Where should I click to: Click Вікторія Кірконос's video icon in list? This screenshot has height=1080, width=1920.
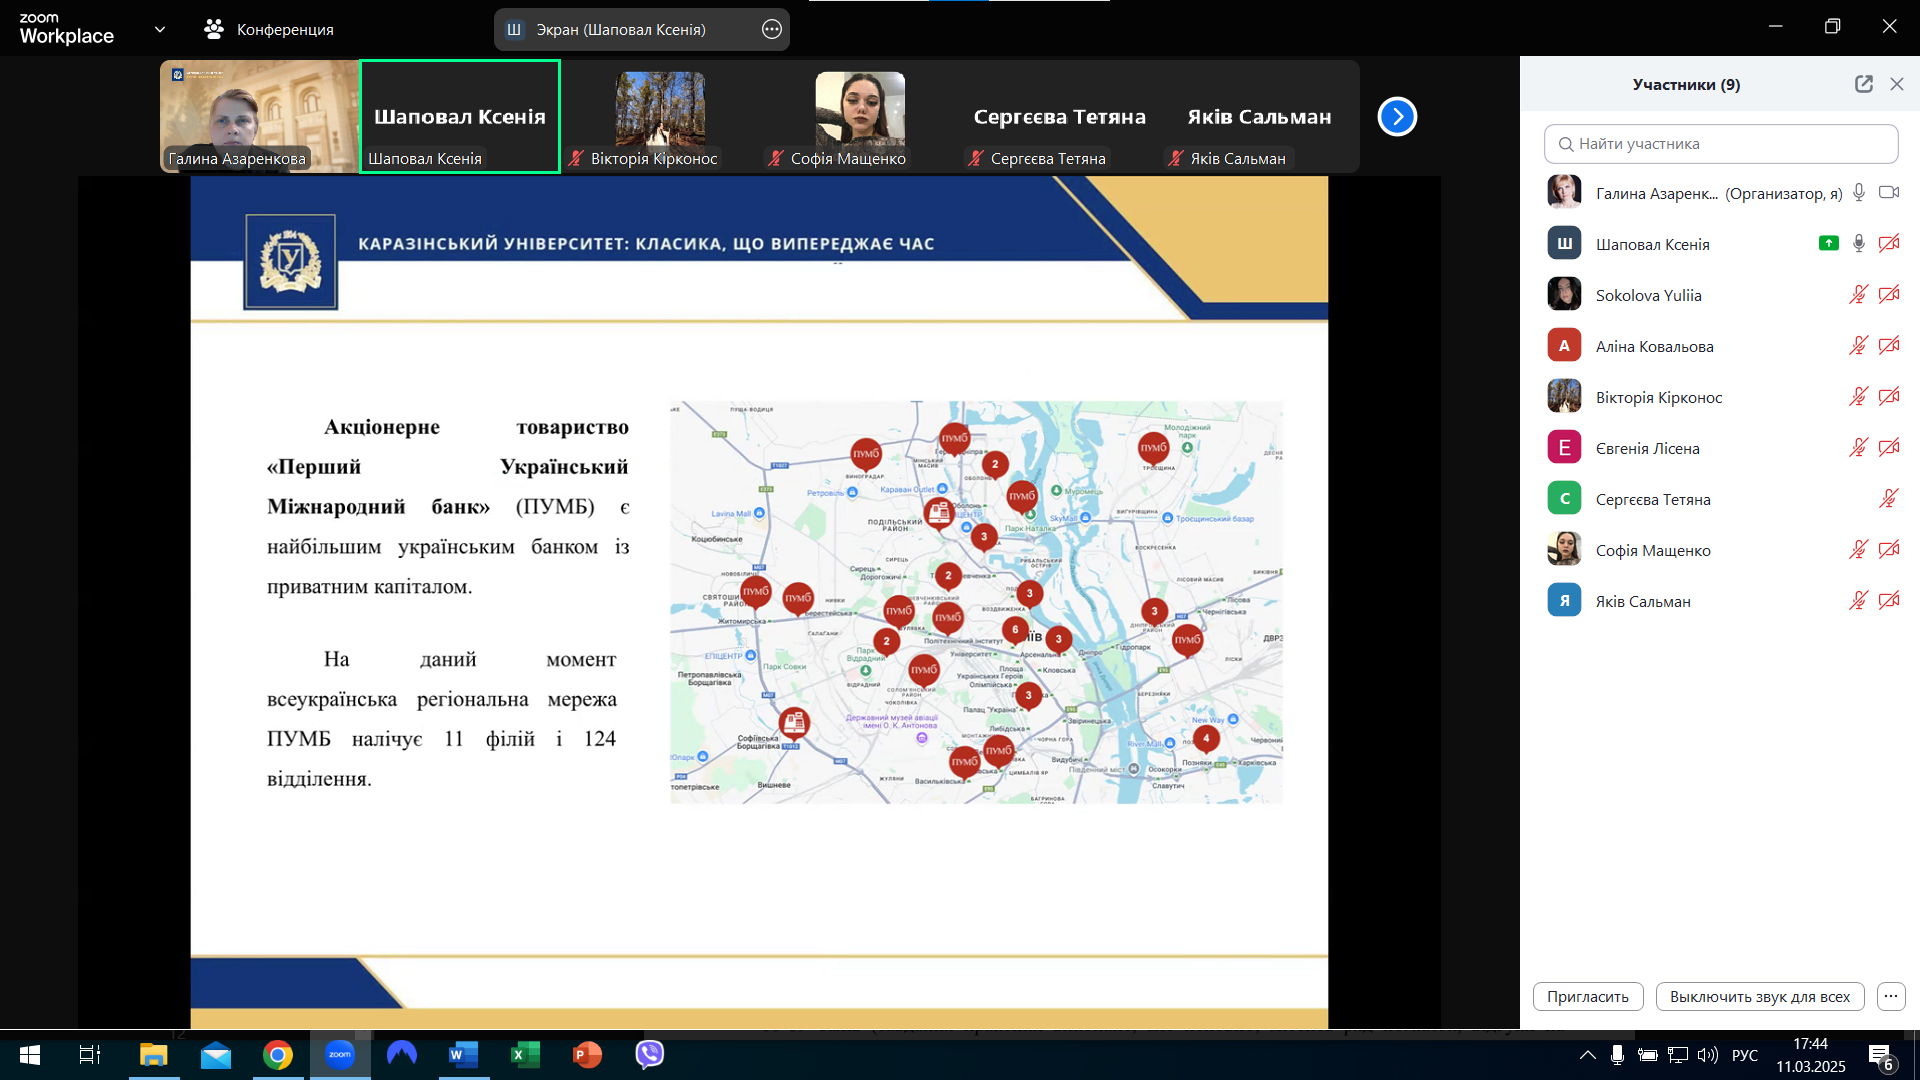pos(1888,397)
